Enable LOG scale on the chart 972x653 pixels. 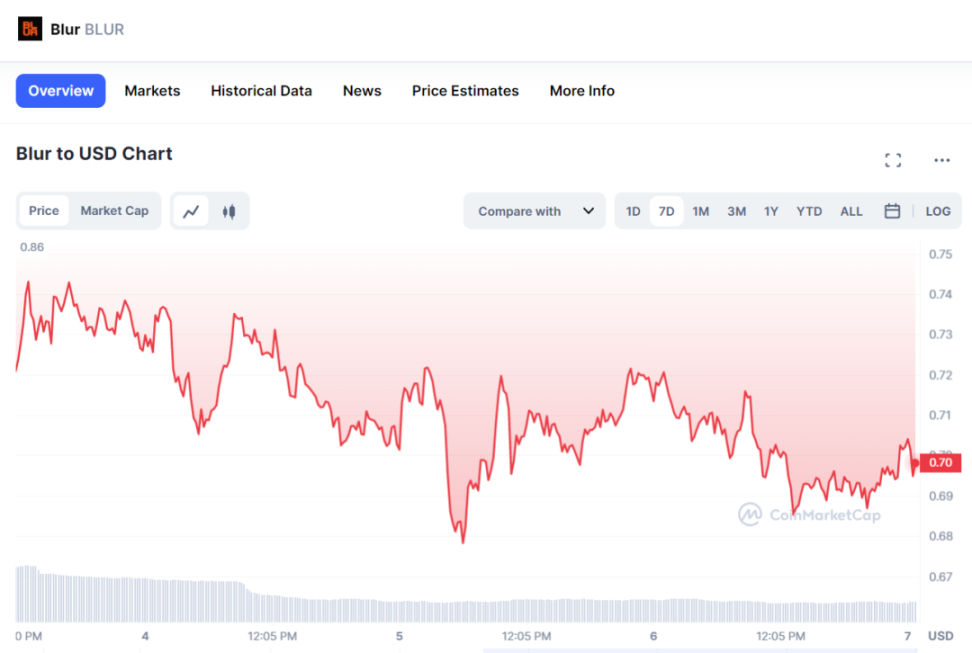938,211
